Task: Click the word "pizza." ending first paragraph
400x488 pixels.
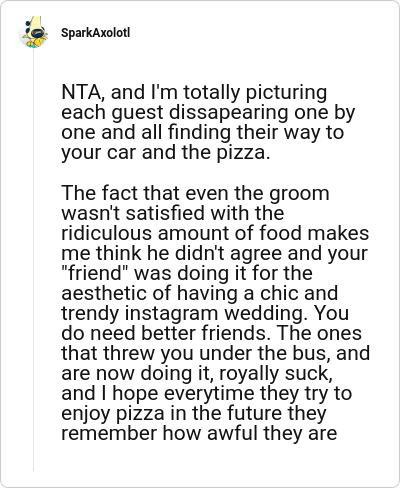Action: point(243,152)
